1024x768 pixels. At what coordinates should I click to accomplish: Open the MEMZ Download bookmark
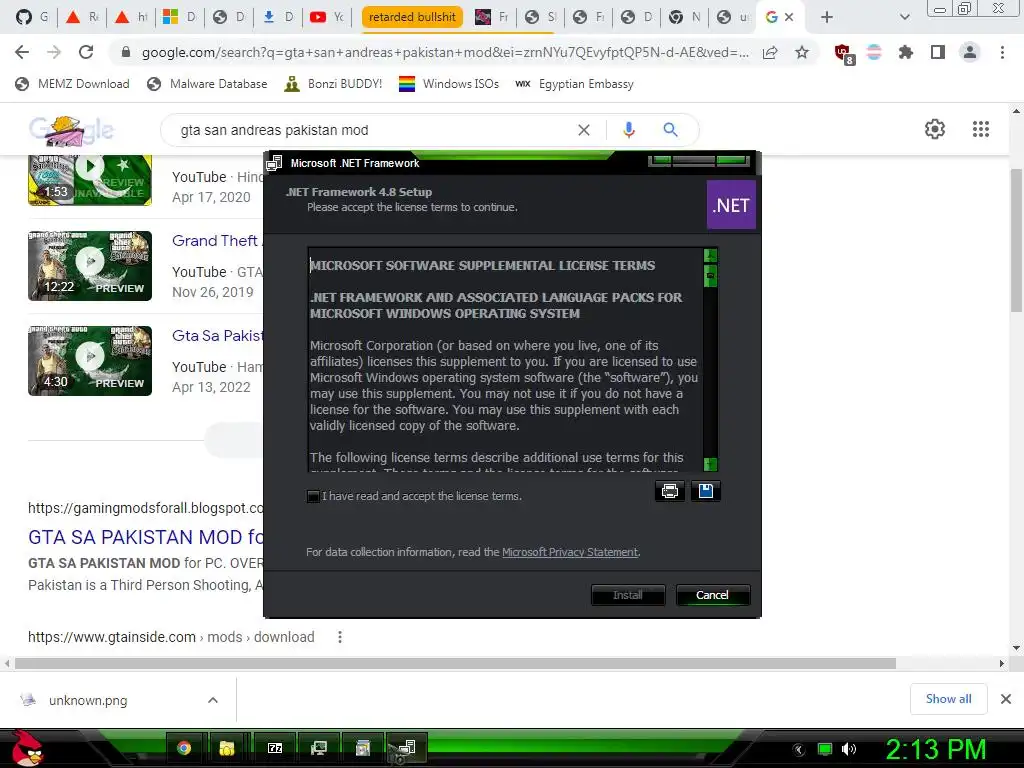(72, 84)
